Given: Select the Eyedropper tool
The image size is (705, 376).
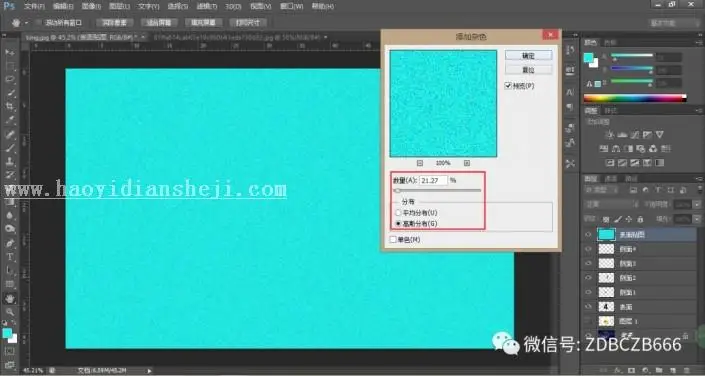Looking at the screenshot, I should tap(9, 120).
